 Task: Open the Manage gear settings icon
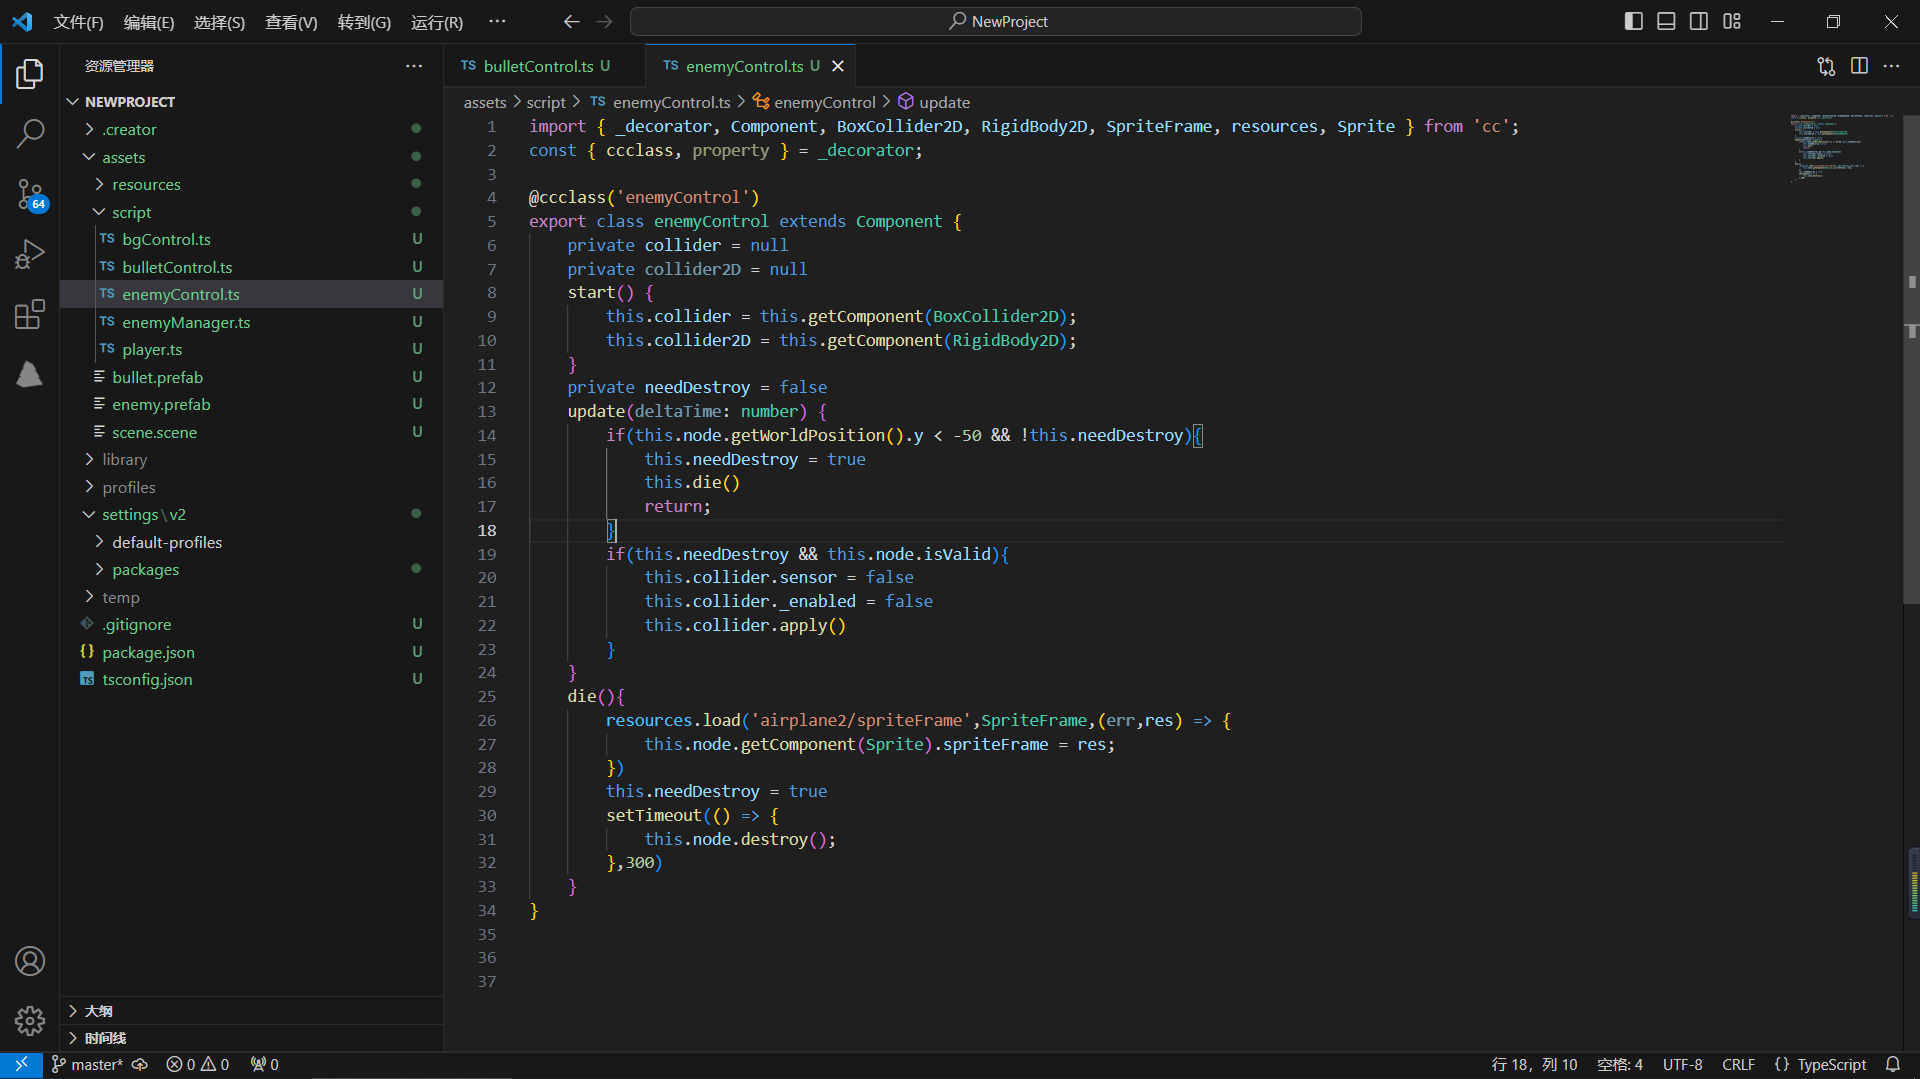[30, 1020]
